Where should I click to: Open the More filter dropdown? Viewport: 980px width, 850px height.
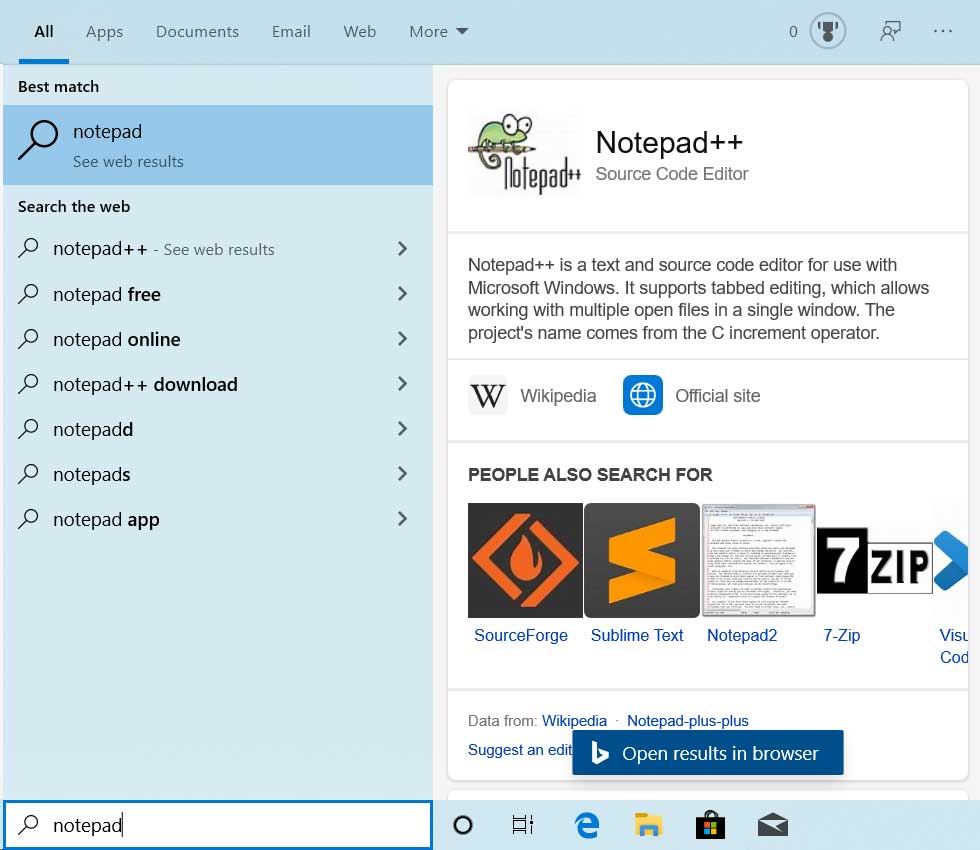(439, 31)
